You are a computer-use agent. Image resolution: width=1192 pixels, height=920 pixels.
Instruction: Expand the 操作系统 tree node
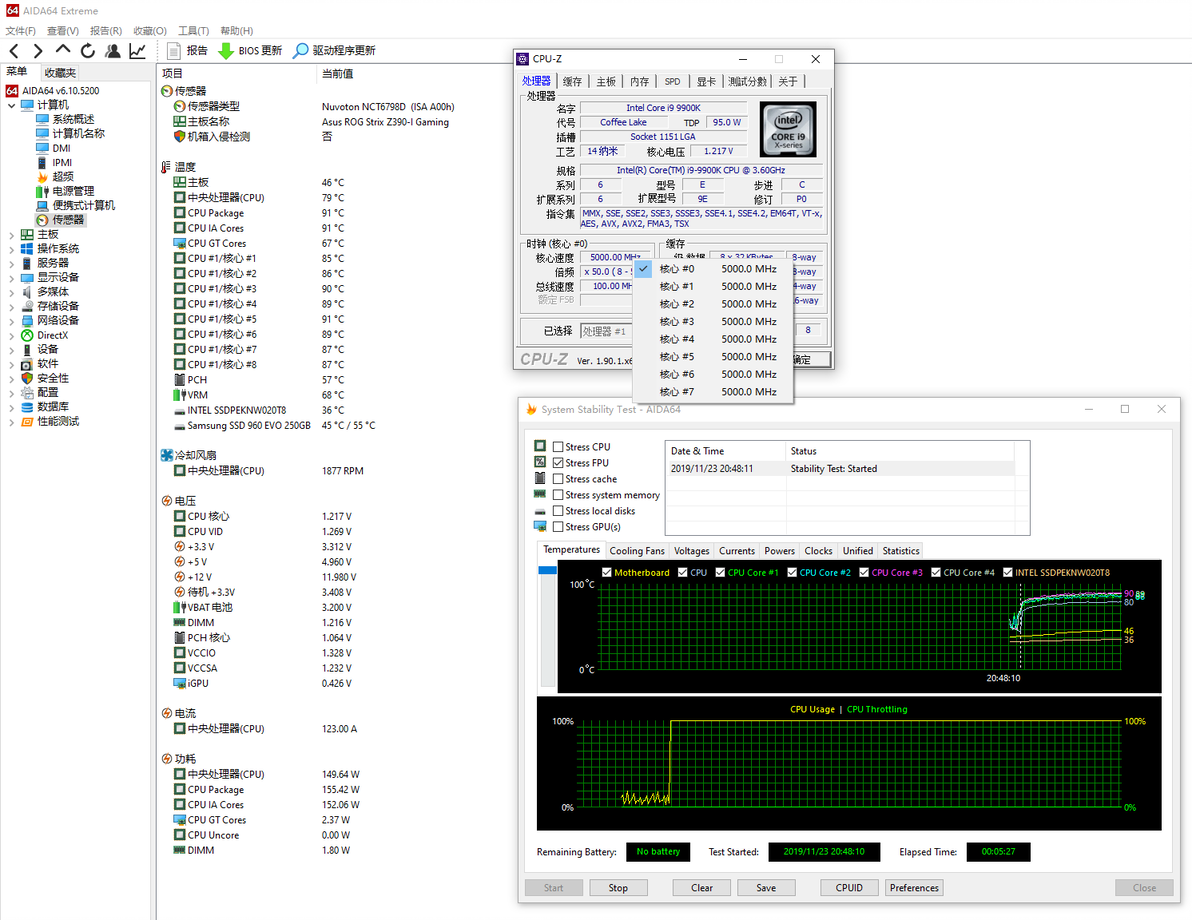[x=11, y=249]
